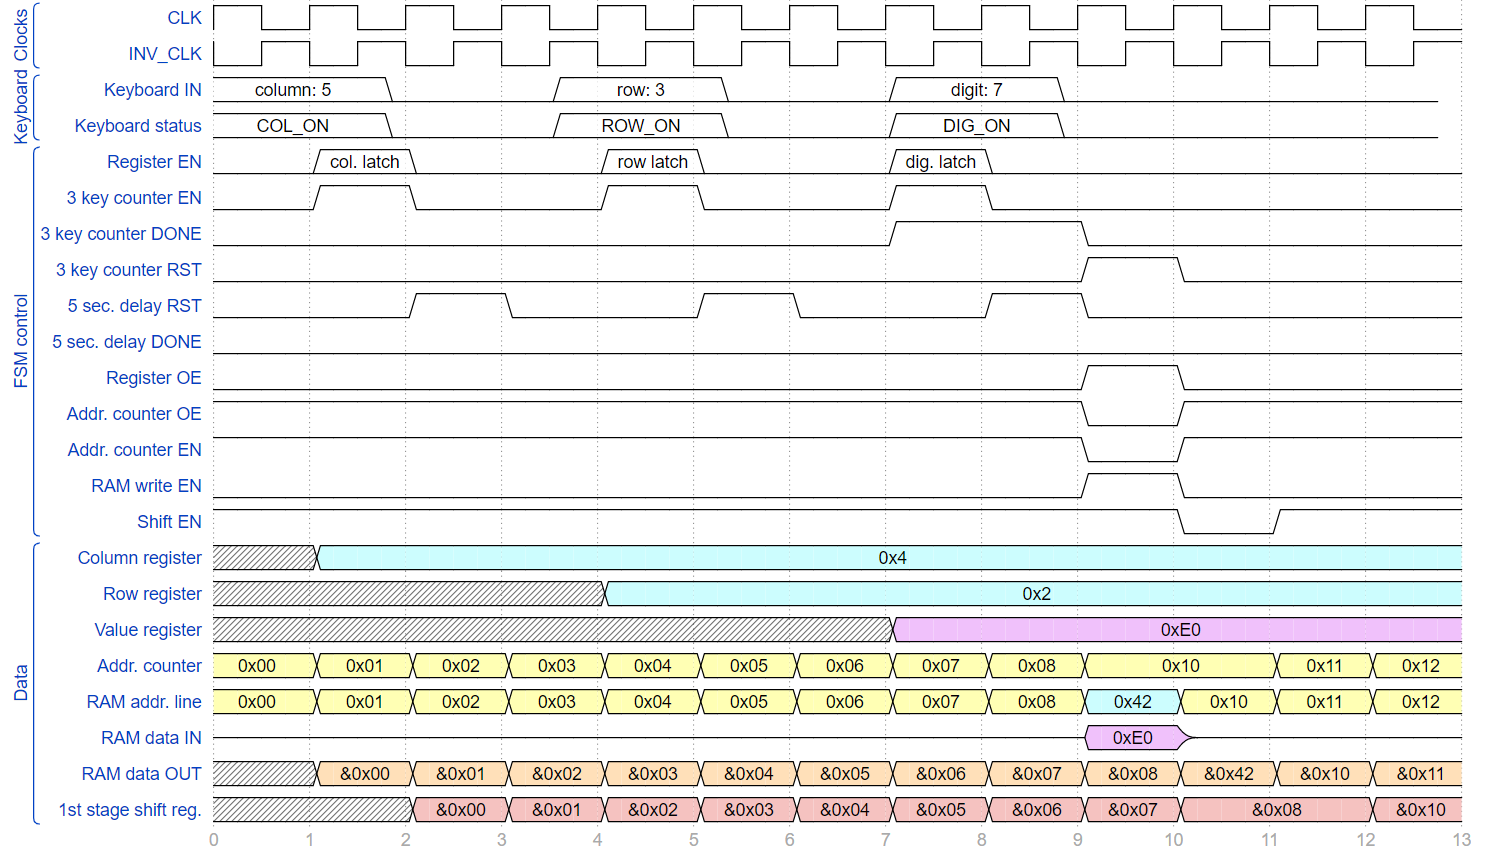Select the 'col. latch' Register EN pulse
Screen dimensions: 1492x858
[x=365, y=162]
